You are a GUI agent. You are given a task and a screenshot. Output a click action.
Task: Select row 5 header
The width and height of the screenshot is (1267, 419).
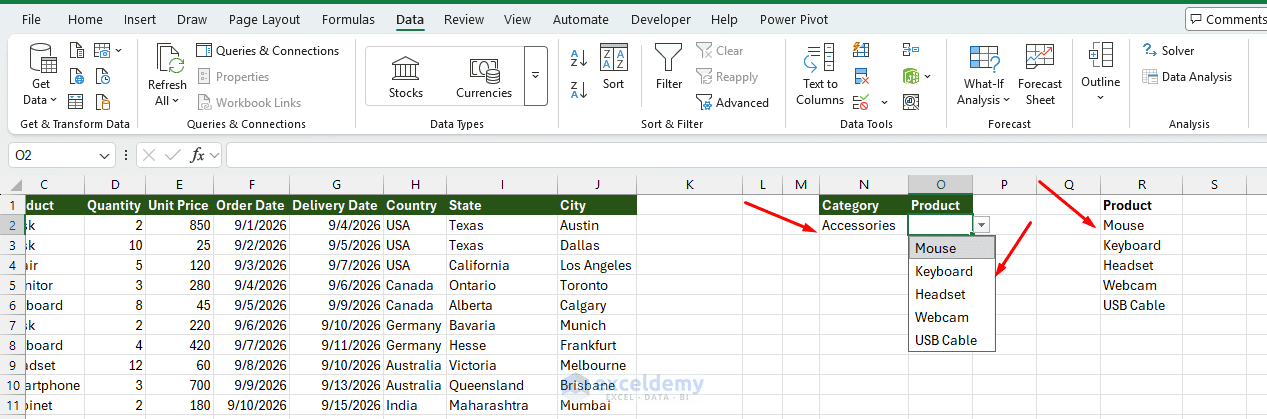(13, 285)
